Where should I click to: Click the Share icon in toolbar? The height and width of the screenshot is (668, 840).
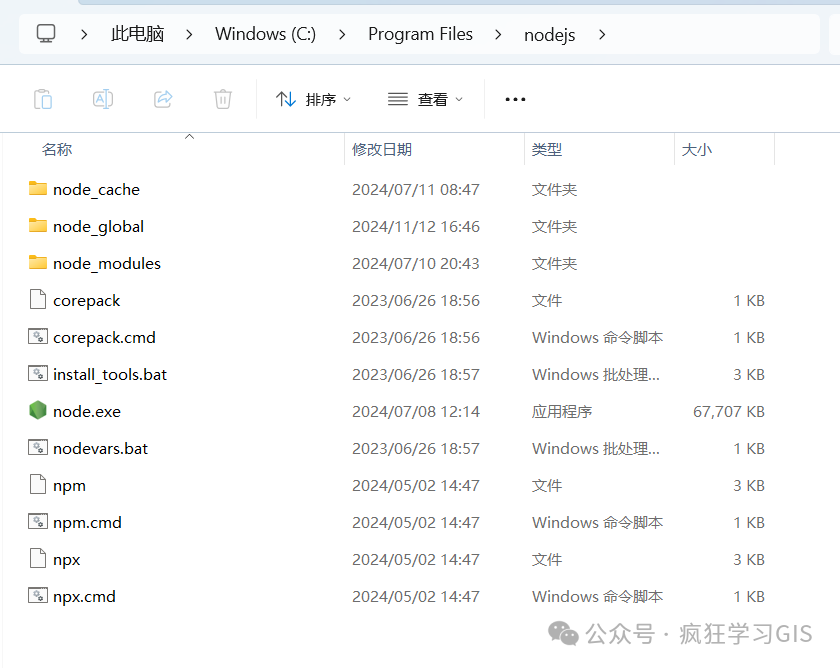[163, 99]
